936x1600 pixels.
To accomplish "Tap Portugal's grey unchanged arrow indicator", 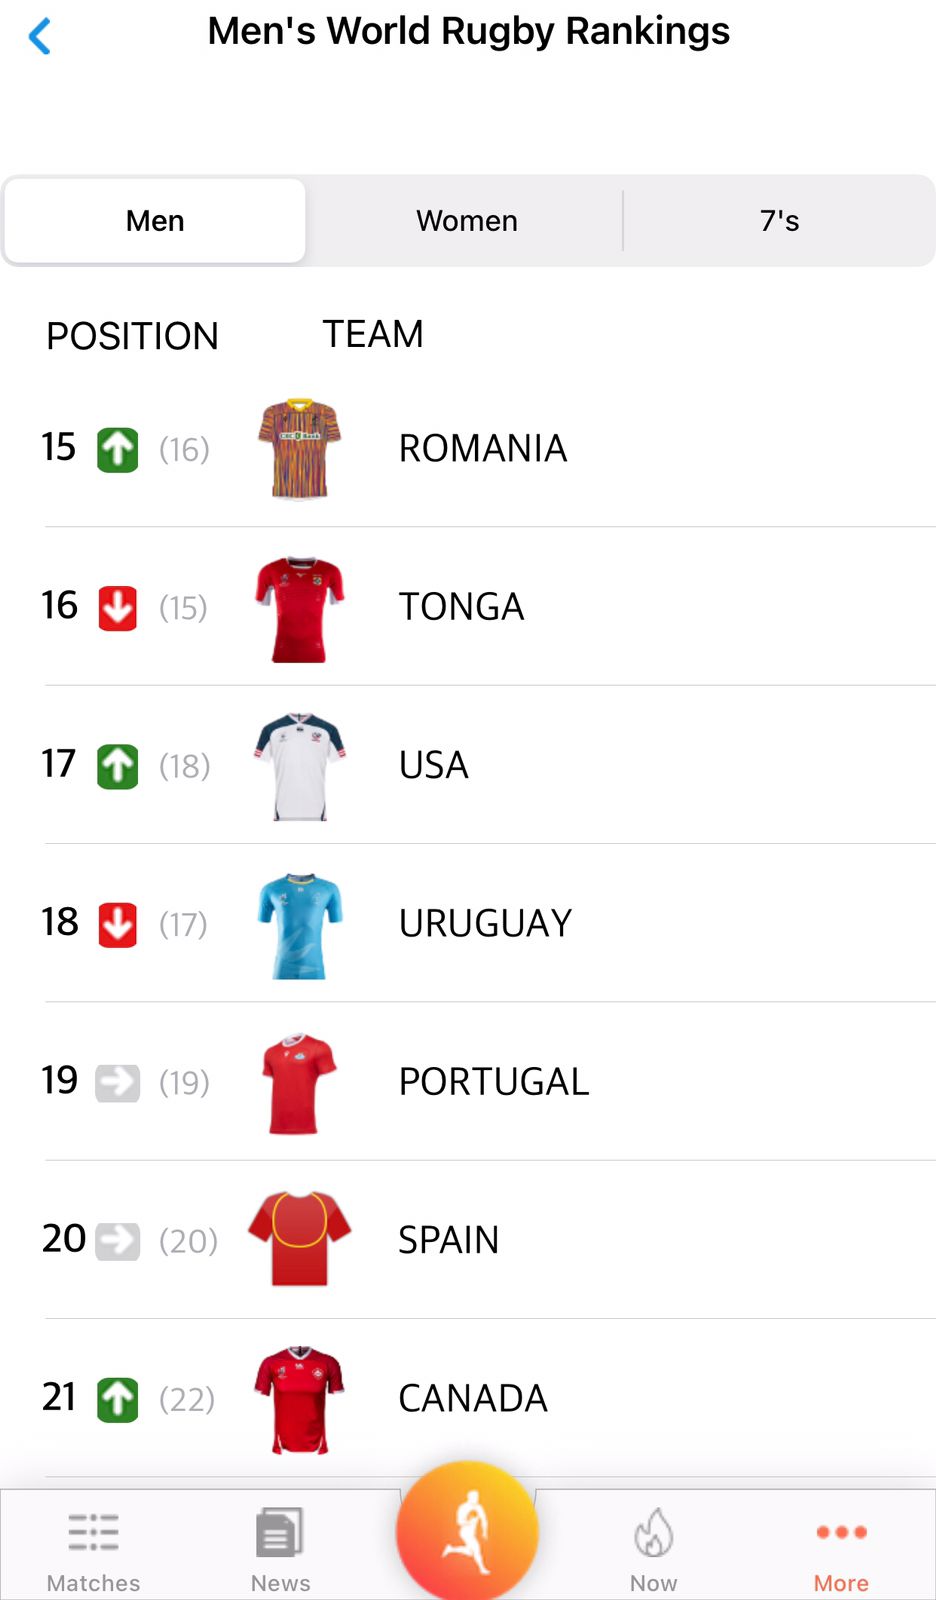I will pos(118,1082).
